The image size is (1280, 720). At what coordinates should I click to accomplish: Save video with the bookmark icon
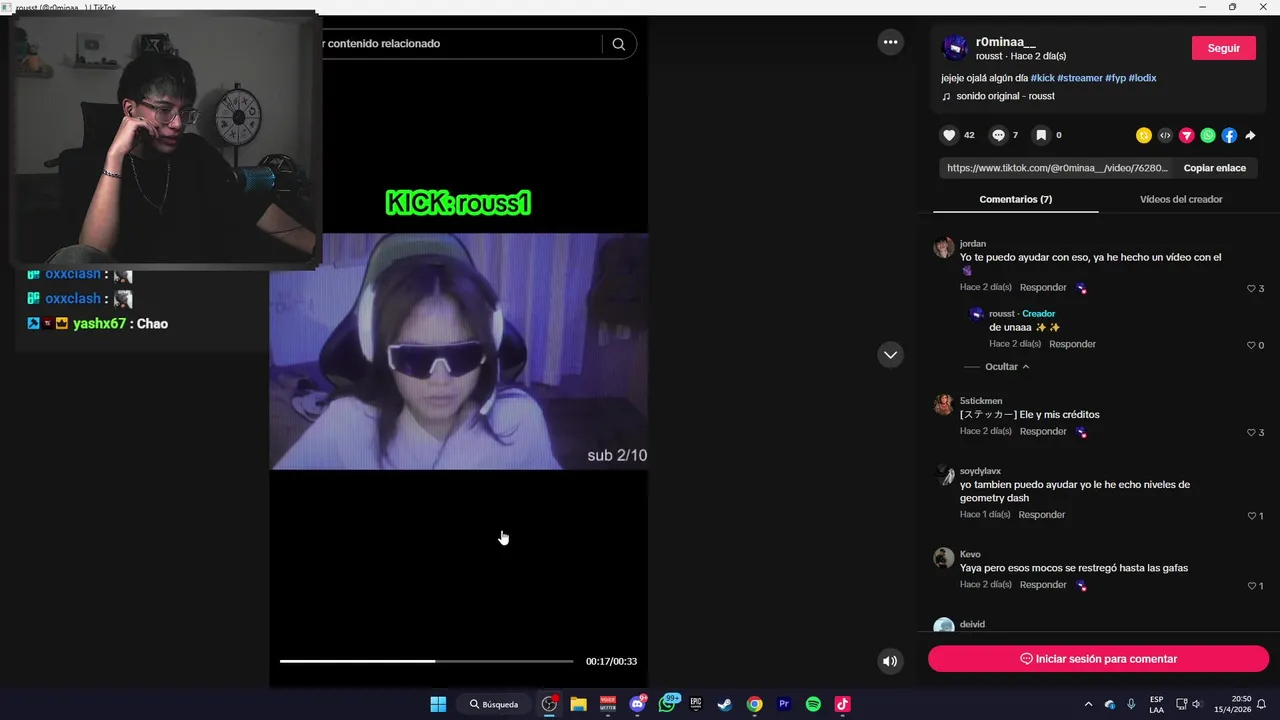(x=1041, y=135)
